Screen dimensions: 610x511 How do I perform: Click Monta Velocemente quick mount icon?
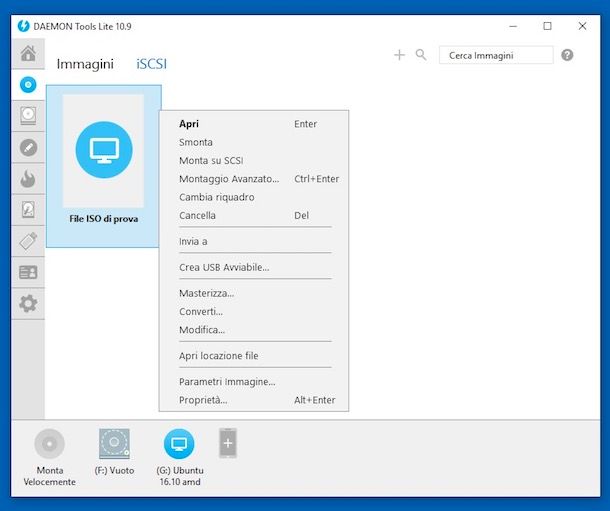[49, 444]
